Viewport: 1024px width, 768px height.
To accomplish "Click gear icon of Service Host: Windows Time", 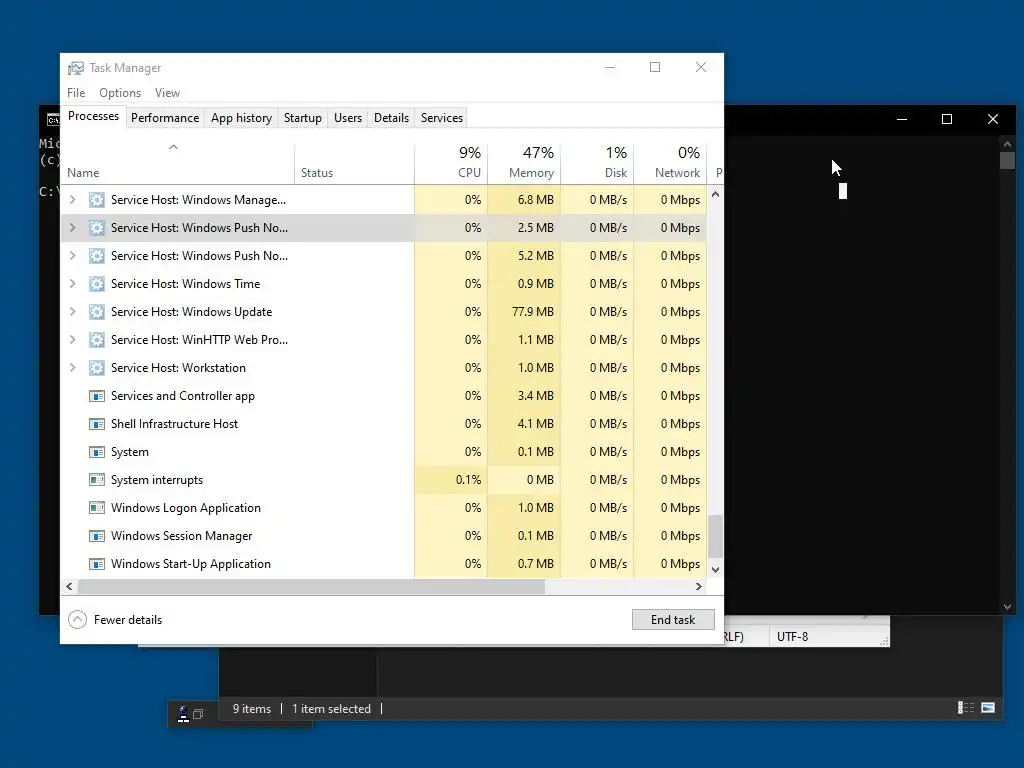I will click(97, 284).
